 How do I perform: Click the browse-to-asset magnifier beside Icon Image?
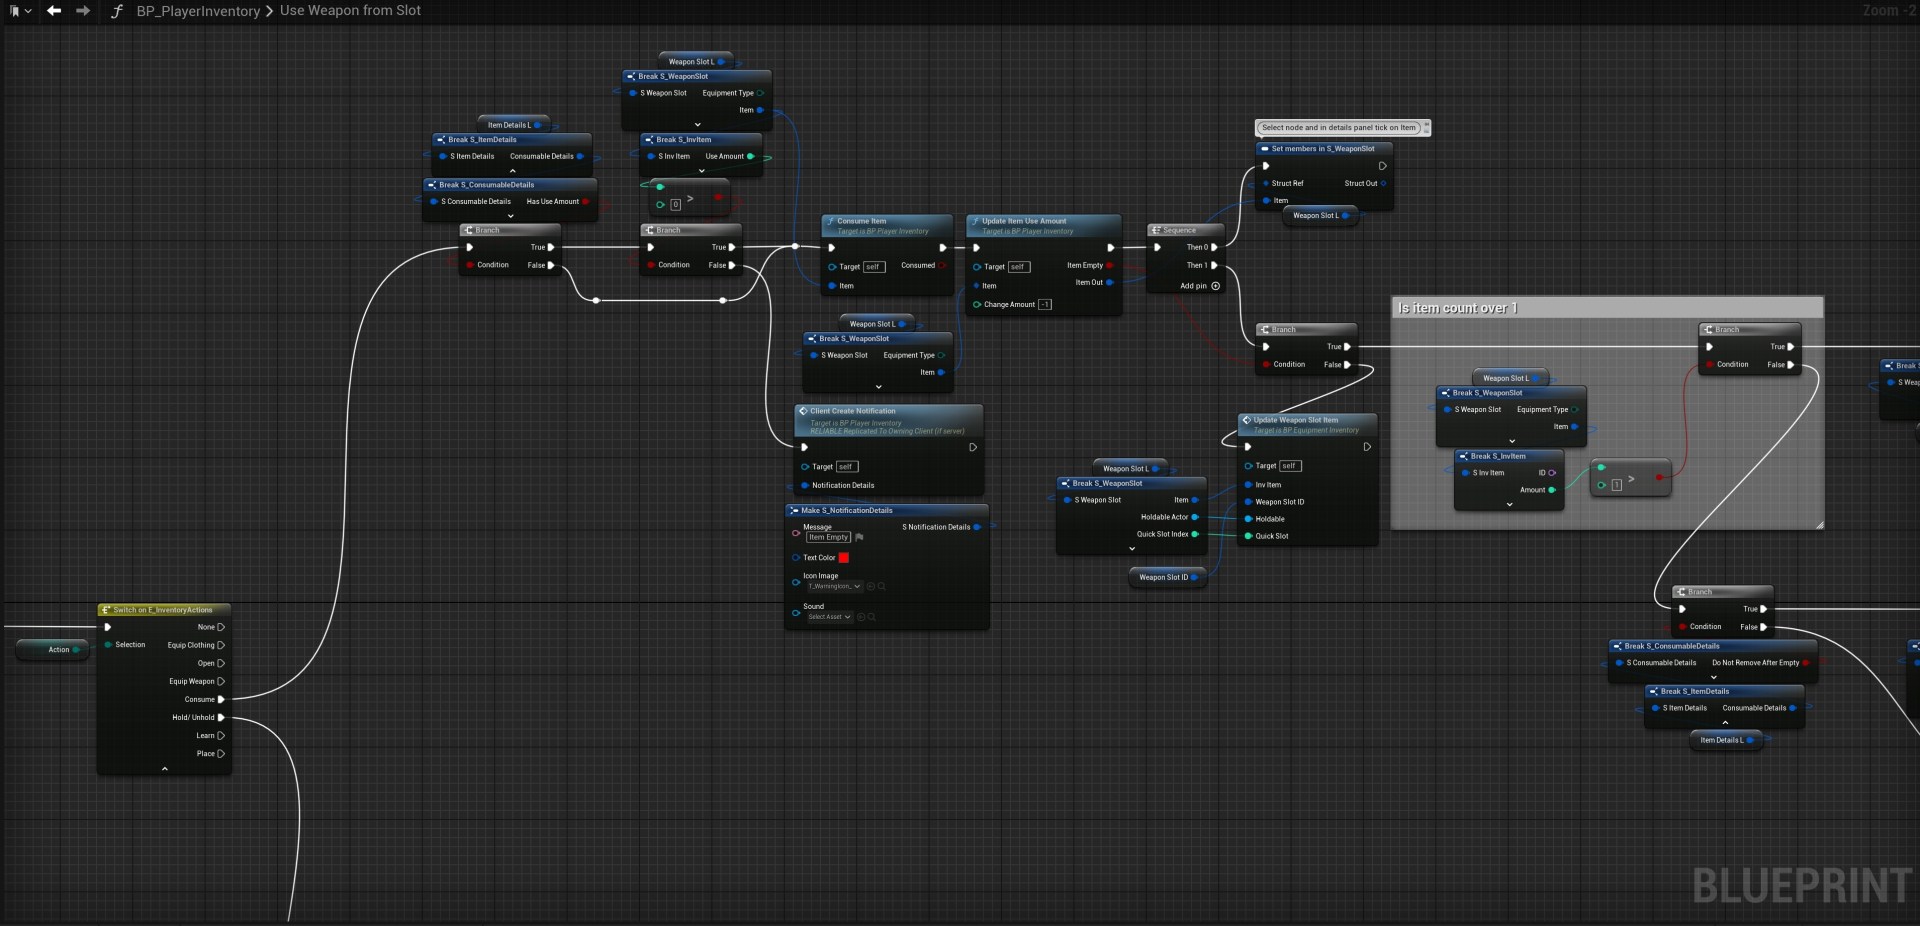(x=882, y=587)
